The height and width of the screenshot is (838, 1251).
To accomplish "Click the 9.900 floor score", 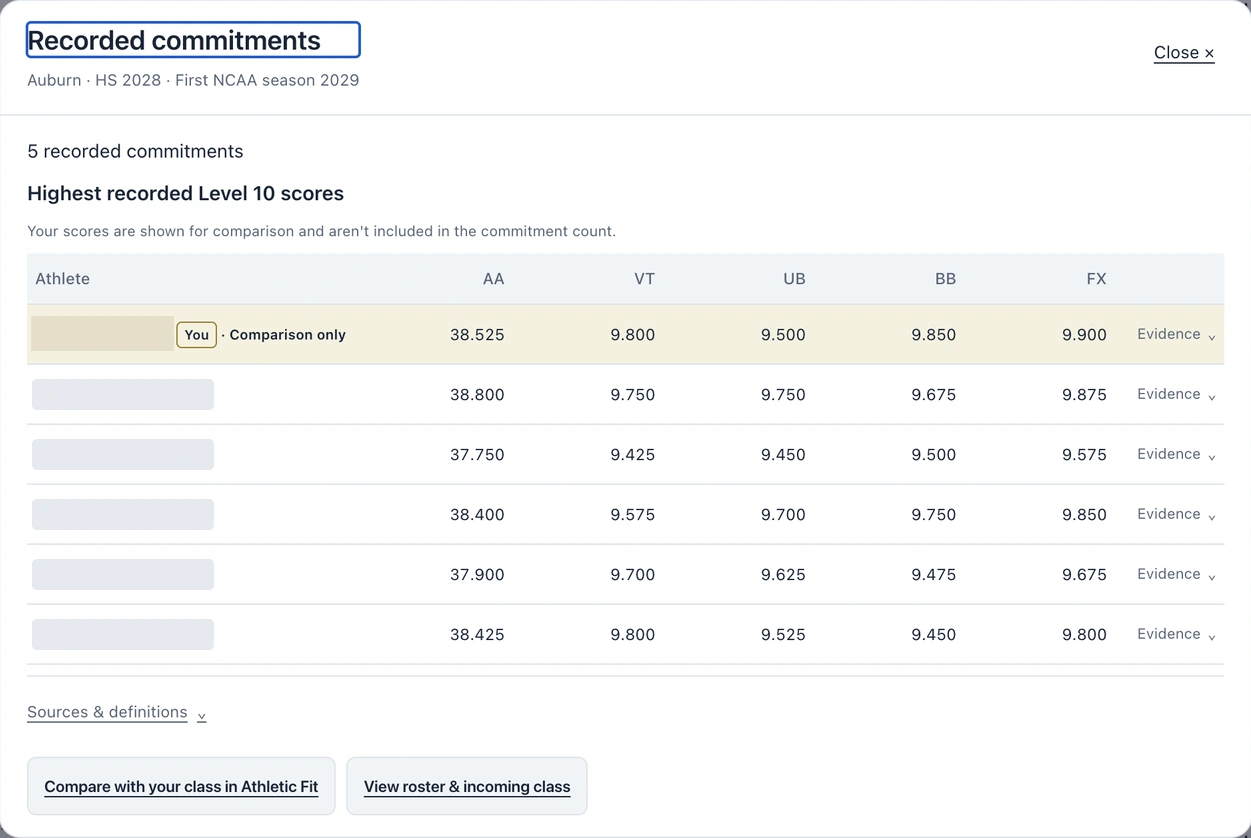I will [1084, 335].
